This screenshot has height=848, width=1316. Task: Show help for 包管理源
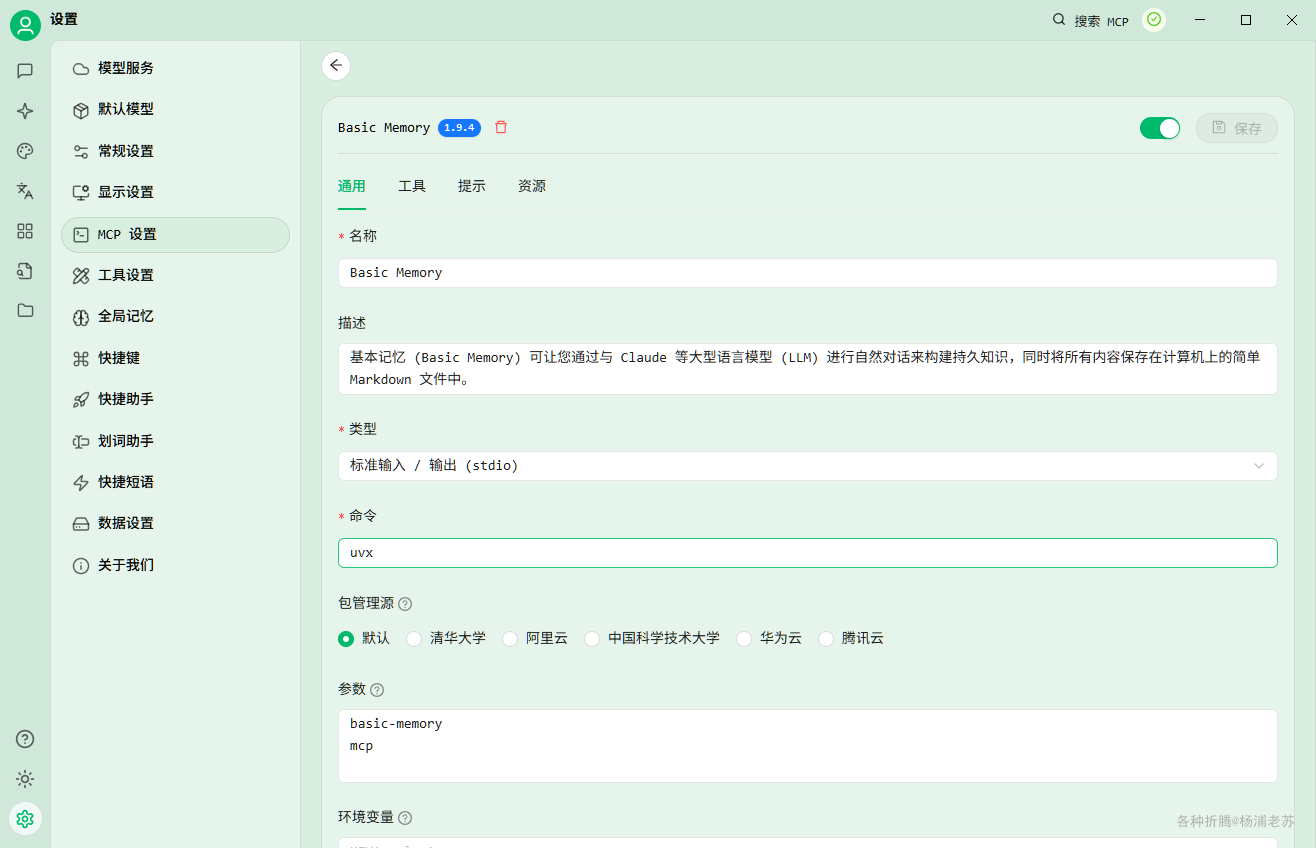[x=405, y=604]
